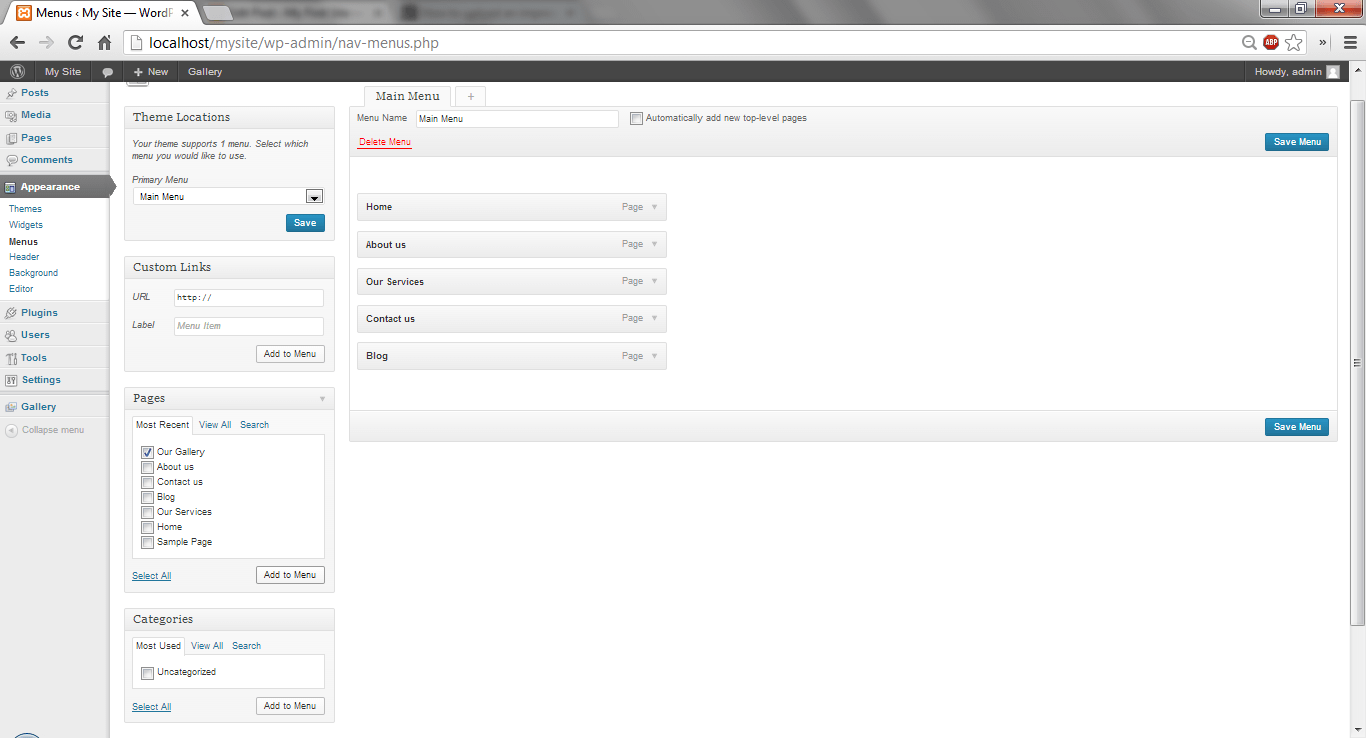Click the browser reload icon
This screenshot has width=1366, height=738.
click(75, 43)
